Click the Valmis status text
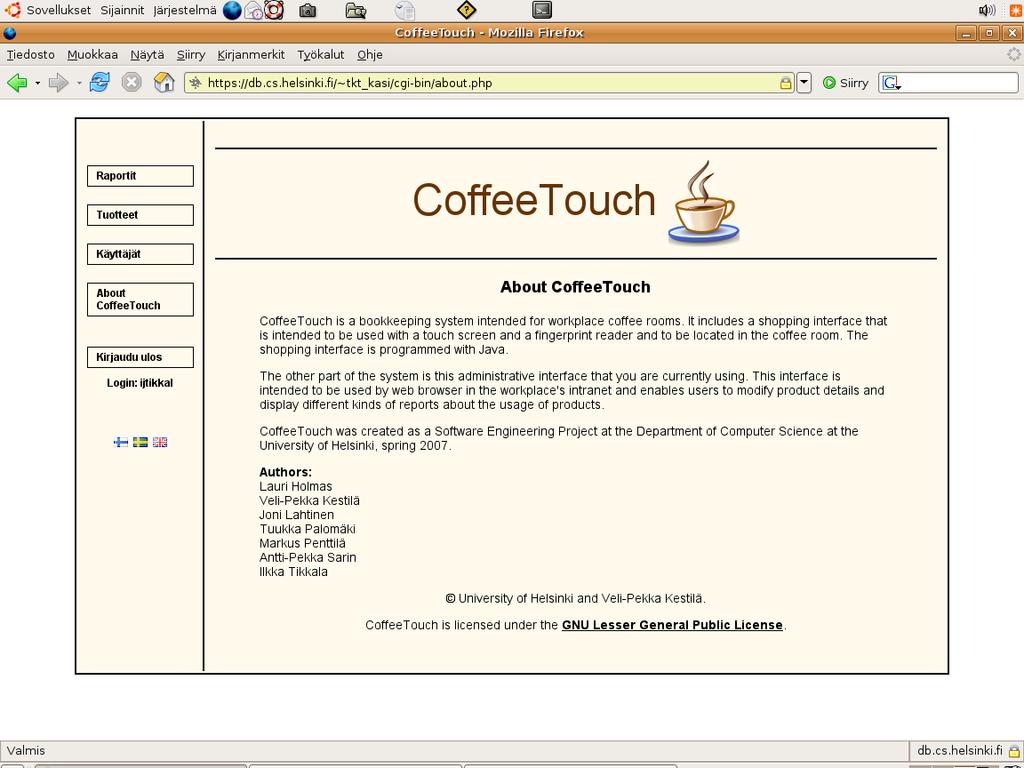Screen dimensions: 1024x768 pyautogui.click(x=26, y=750)
